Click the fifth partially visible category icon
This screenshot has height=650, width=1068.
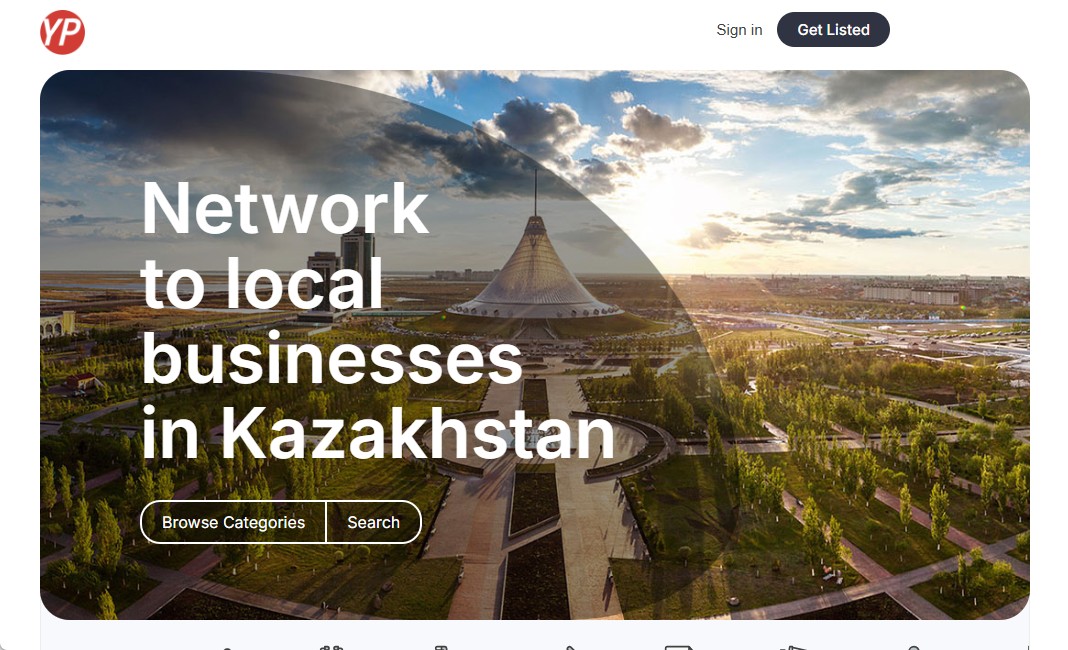(679, 647)
